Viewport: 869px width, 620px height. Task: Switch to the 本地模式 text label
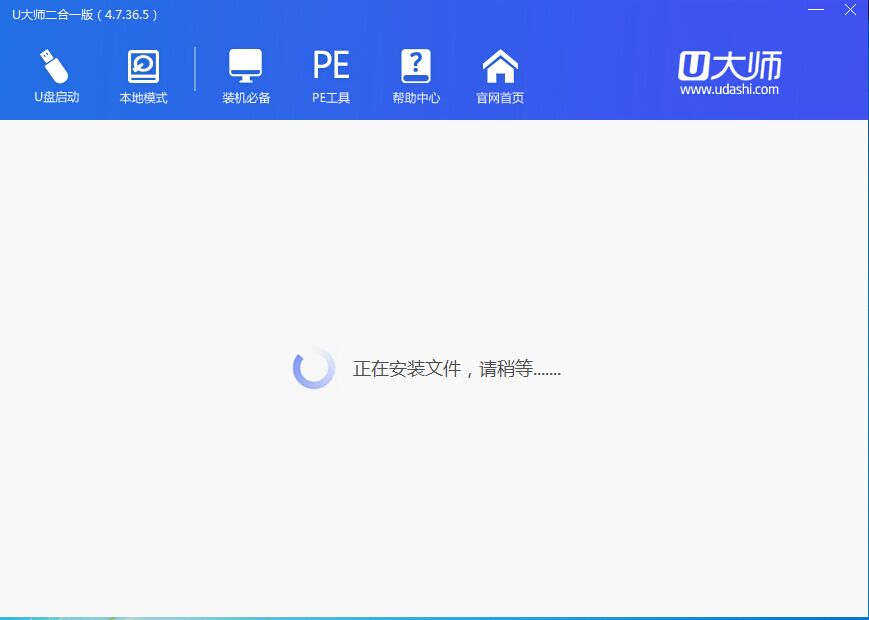143,98
